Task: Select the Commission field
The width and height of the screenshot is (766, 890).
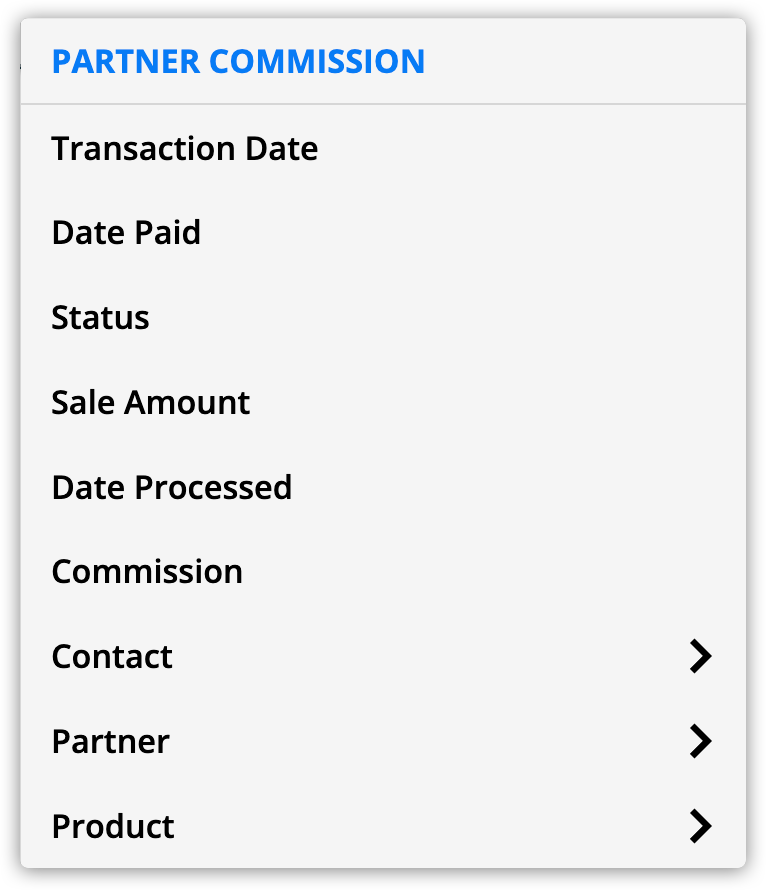Action: point(147,572)
